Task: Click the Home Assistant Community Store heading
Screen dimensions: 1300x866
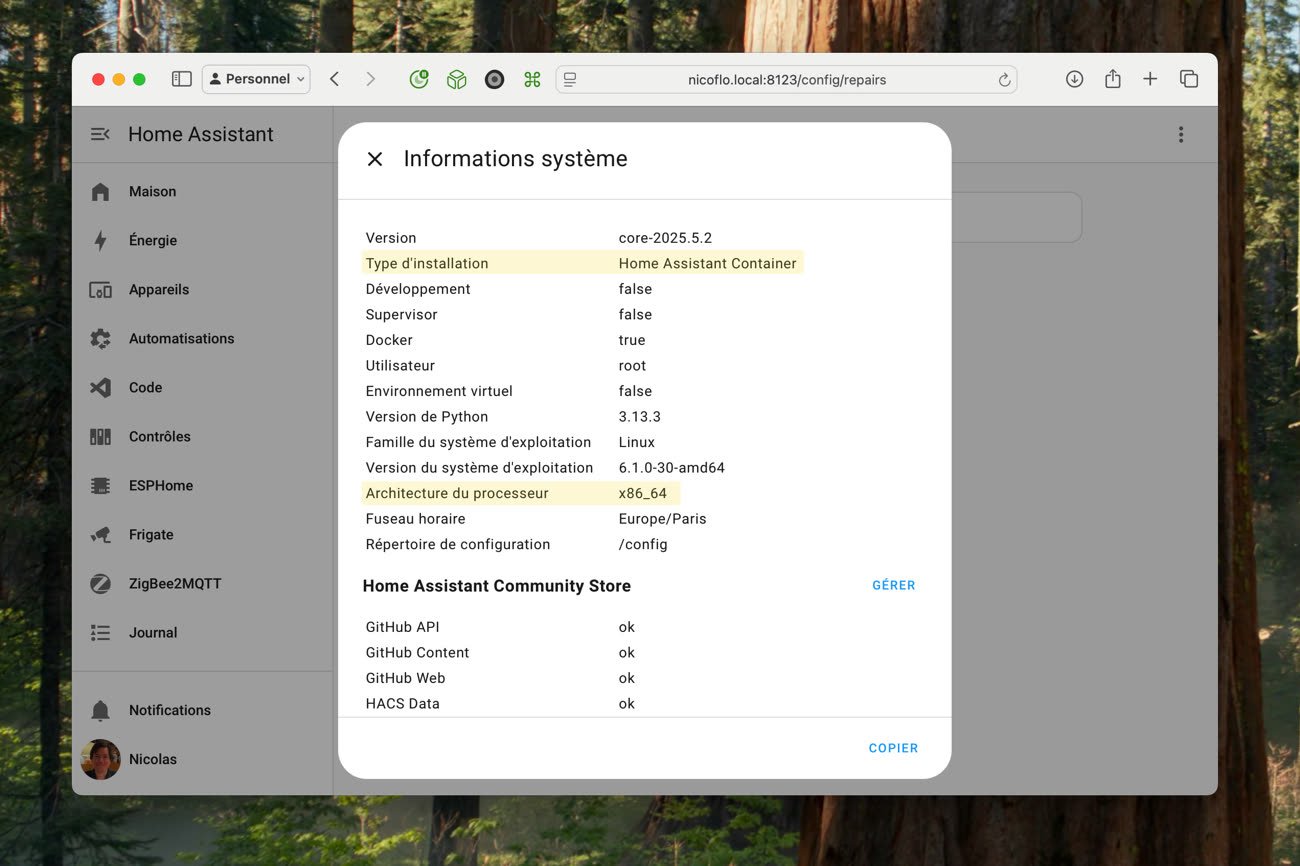Action: 497,586
